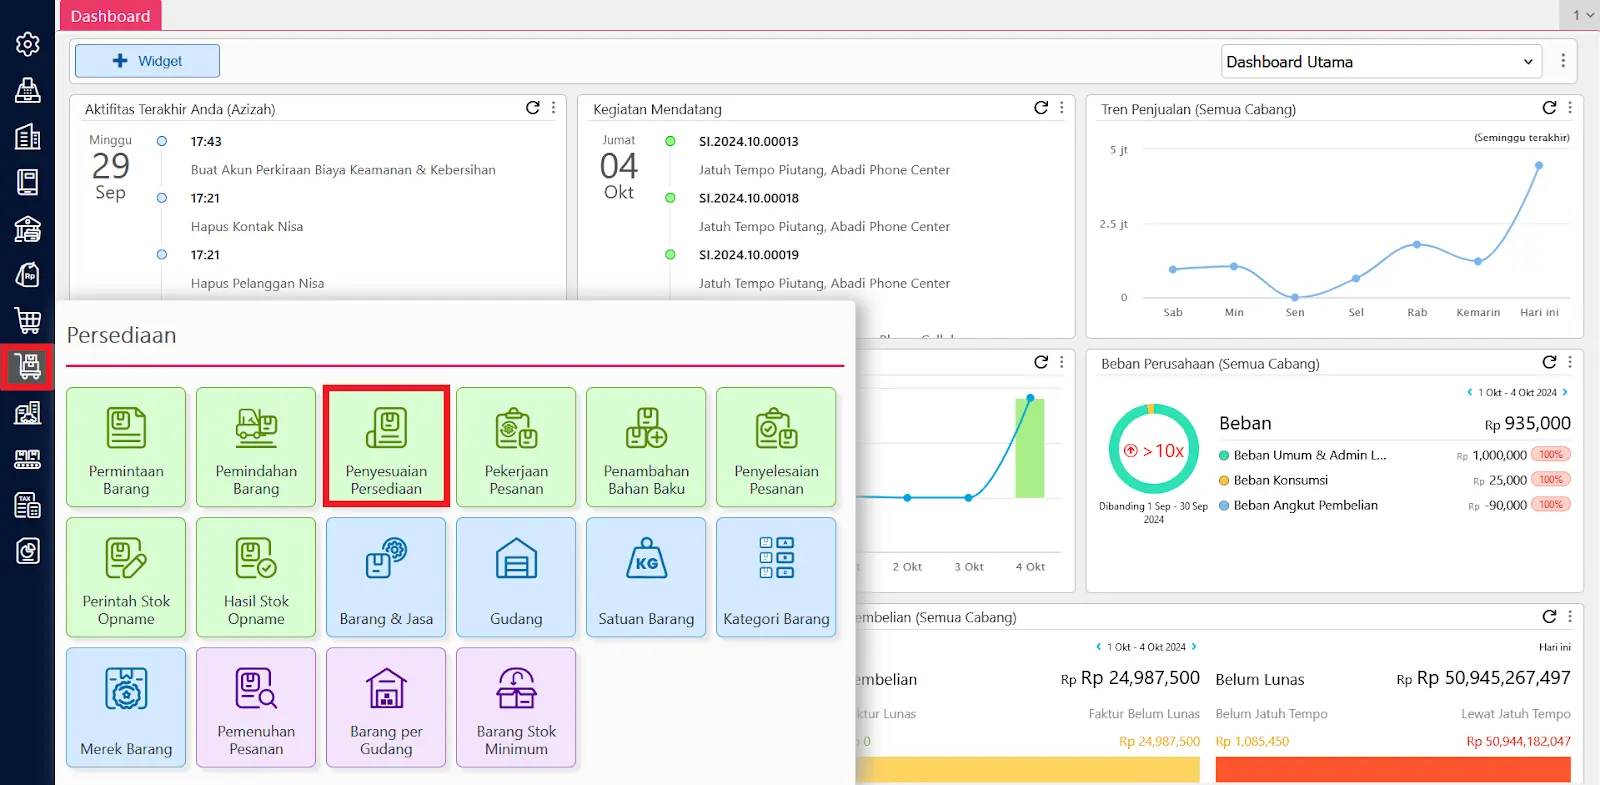Go to next date range in Beban widget

click(x=1565, y=393)
